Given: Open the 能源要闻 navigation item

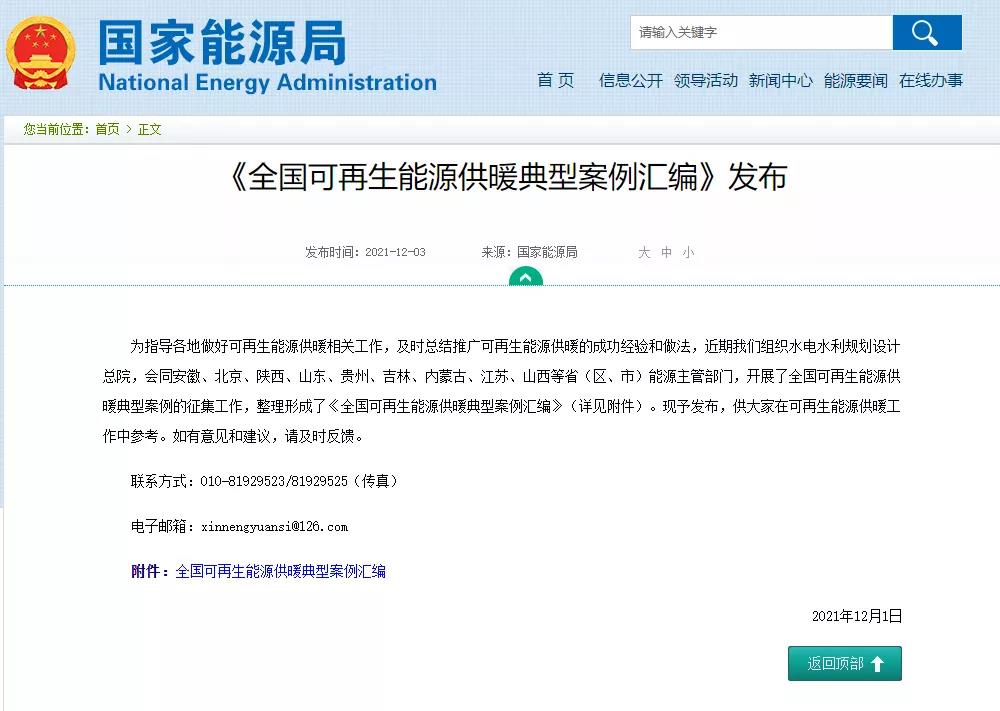Looking at the screenshot, I should [856, 81].
